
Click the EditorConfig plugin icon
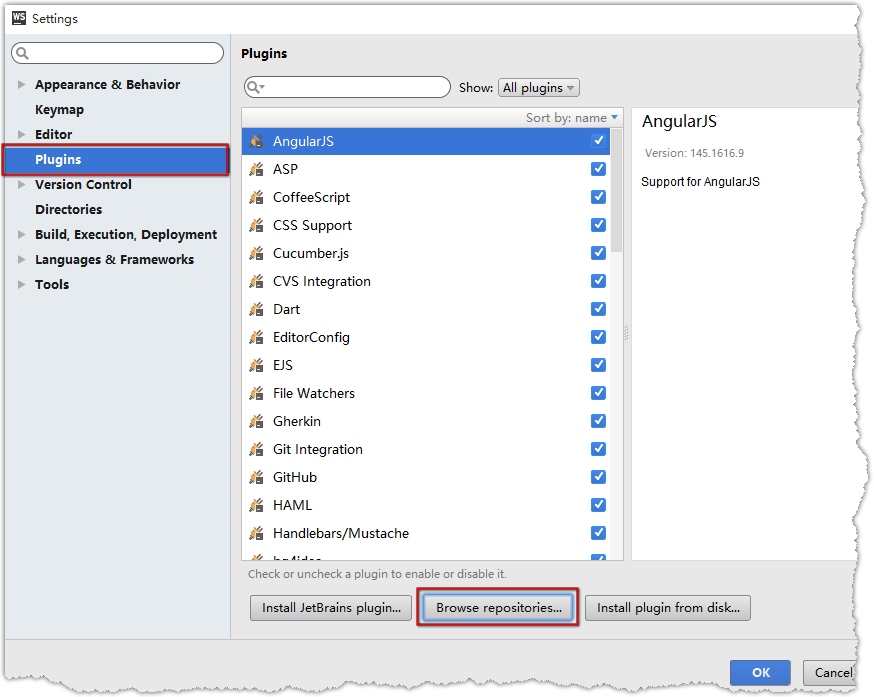click(x=256, y=337)
